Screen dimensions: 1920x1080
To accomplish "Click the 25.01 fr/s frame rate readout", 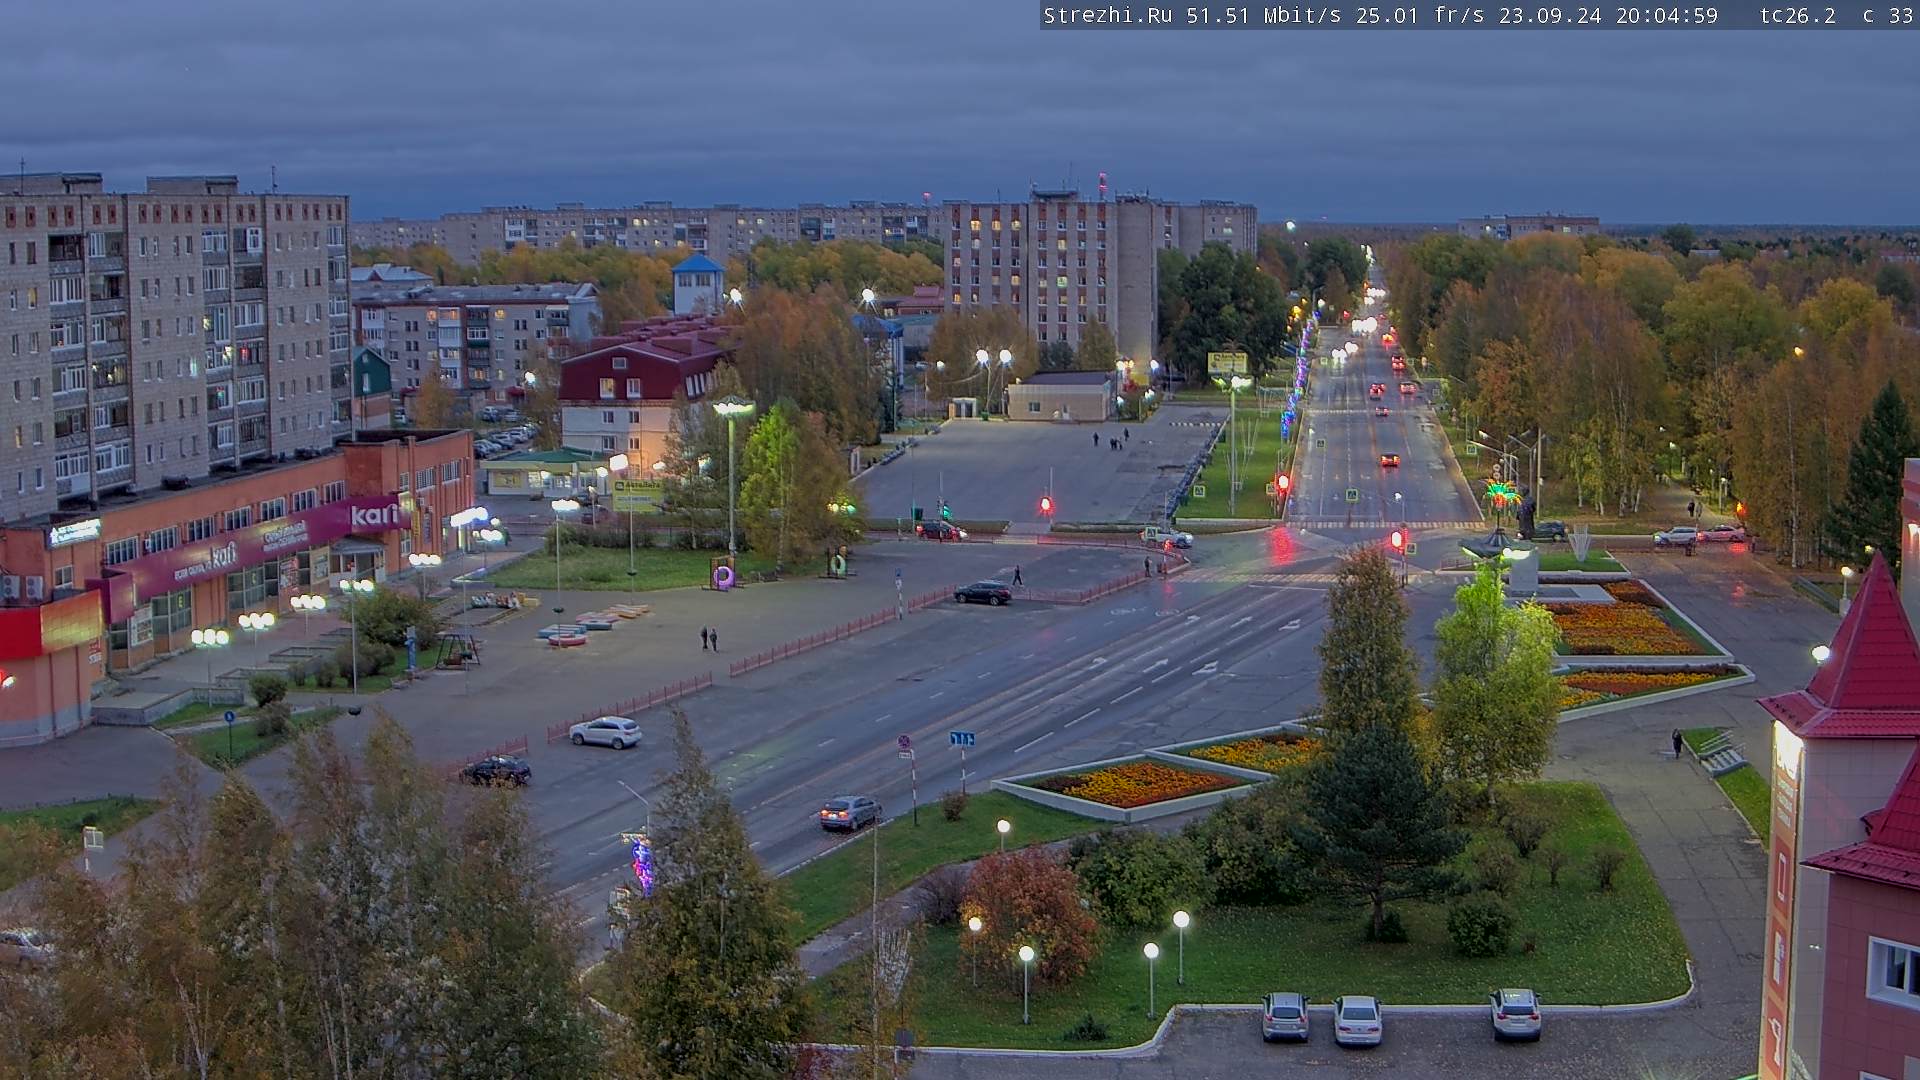I will tap(1420, 16).
